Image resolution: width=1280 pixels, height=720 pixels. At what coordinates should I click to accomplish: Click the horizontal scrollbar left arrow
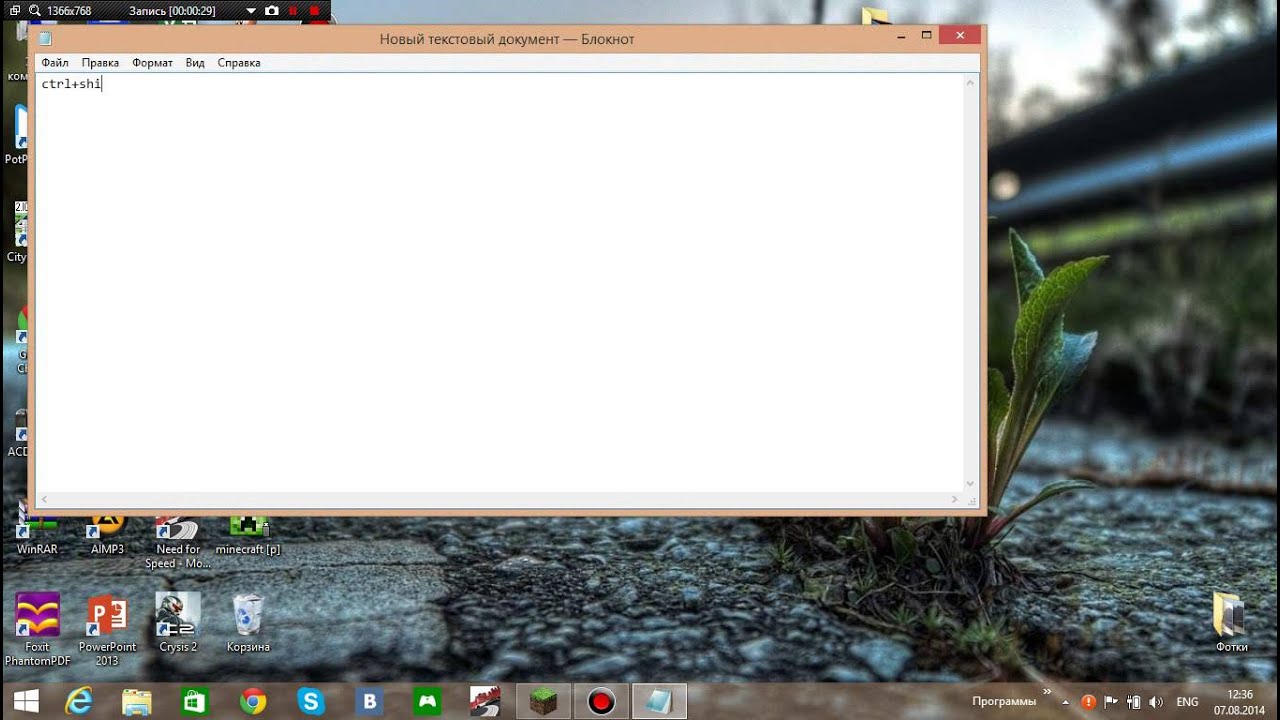point(43,499)
